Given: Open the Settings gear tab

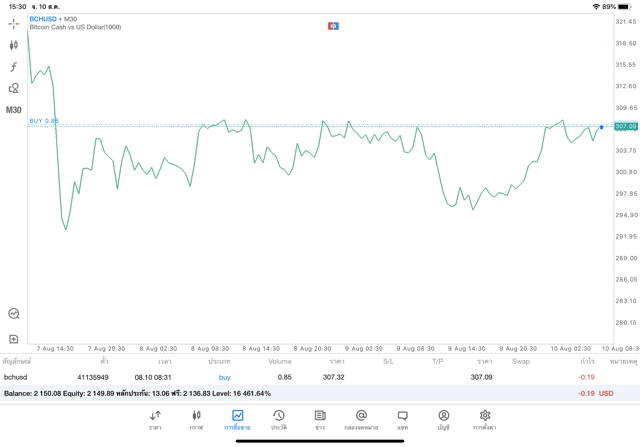Looking at the screenshot, I should pyautogui.click(x=484, y=419).
